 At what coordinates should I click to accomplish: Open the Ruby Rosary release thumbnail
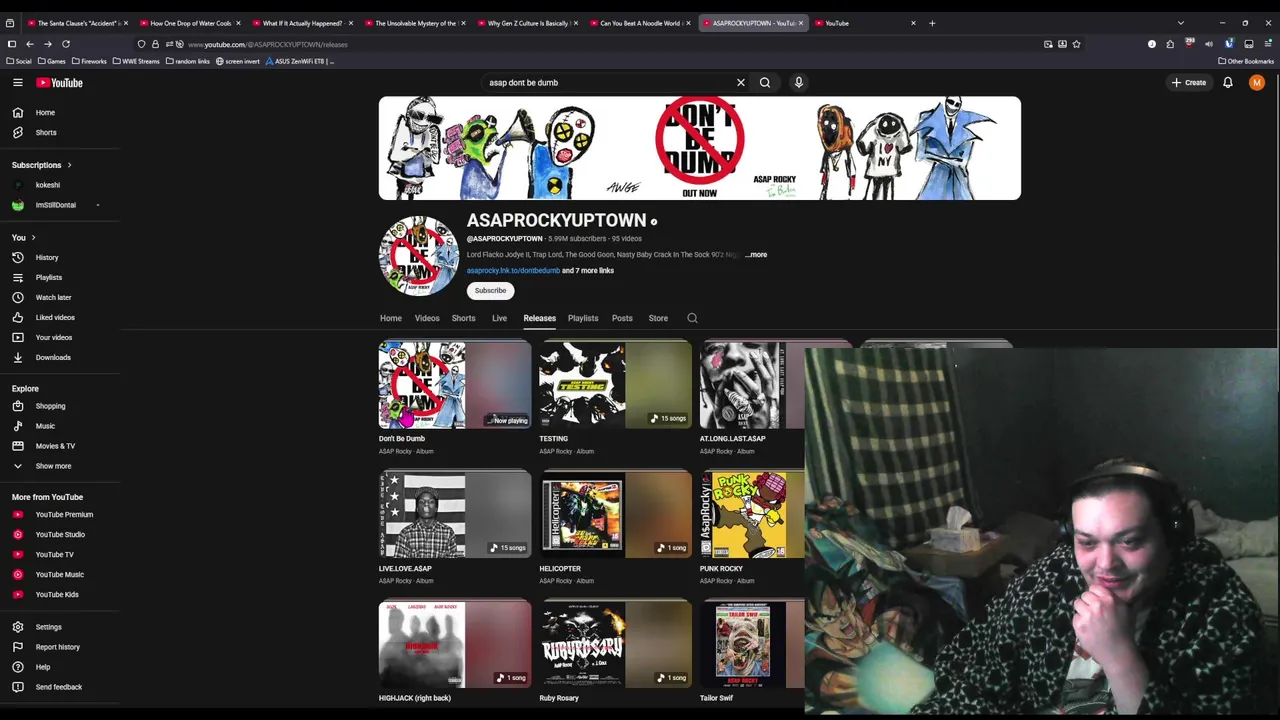[x=615, y=644]
